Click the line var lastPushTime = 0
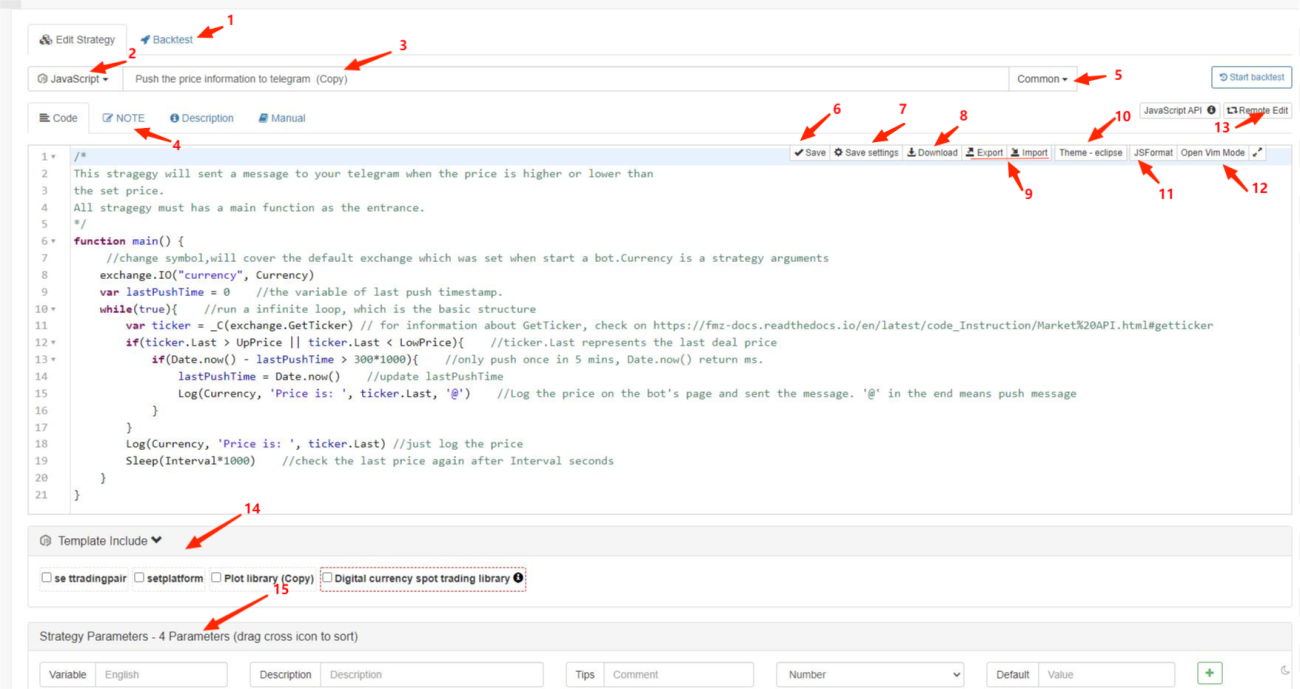The width and height of the screenshot is (1300, 689). coord(165,292)
